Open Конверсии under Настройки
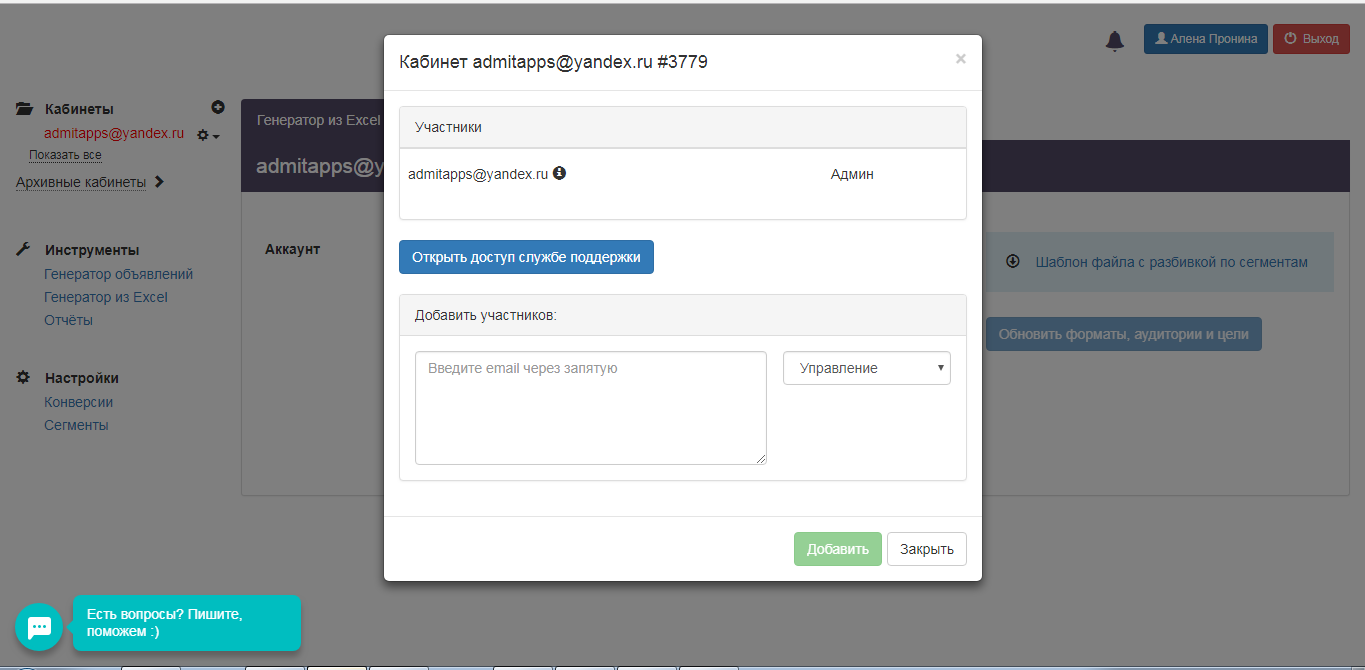1365x670 pixels. pos(78,402)
